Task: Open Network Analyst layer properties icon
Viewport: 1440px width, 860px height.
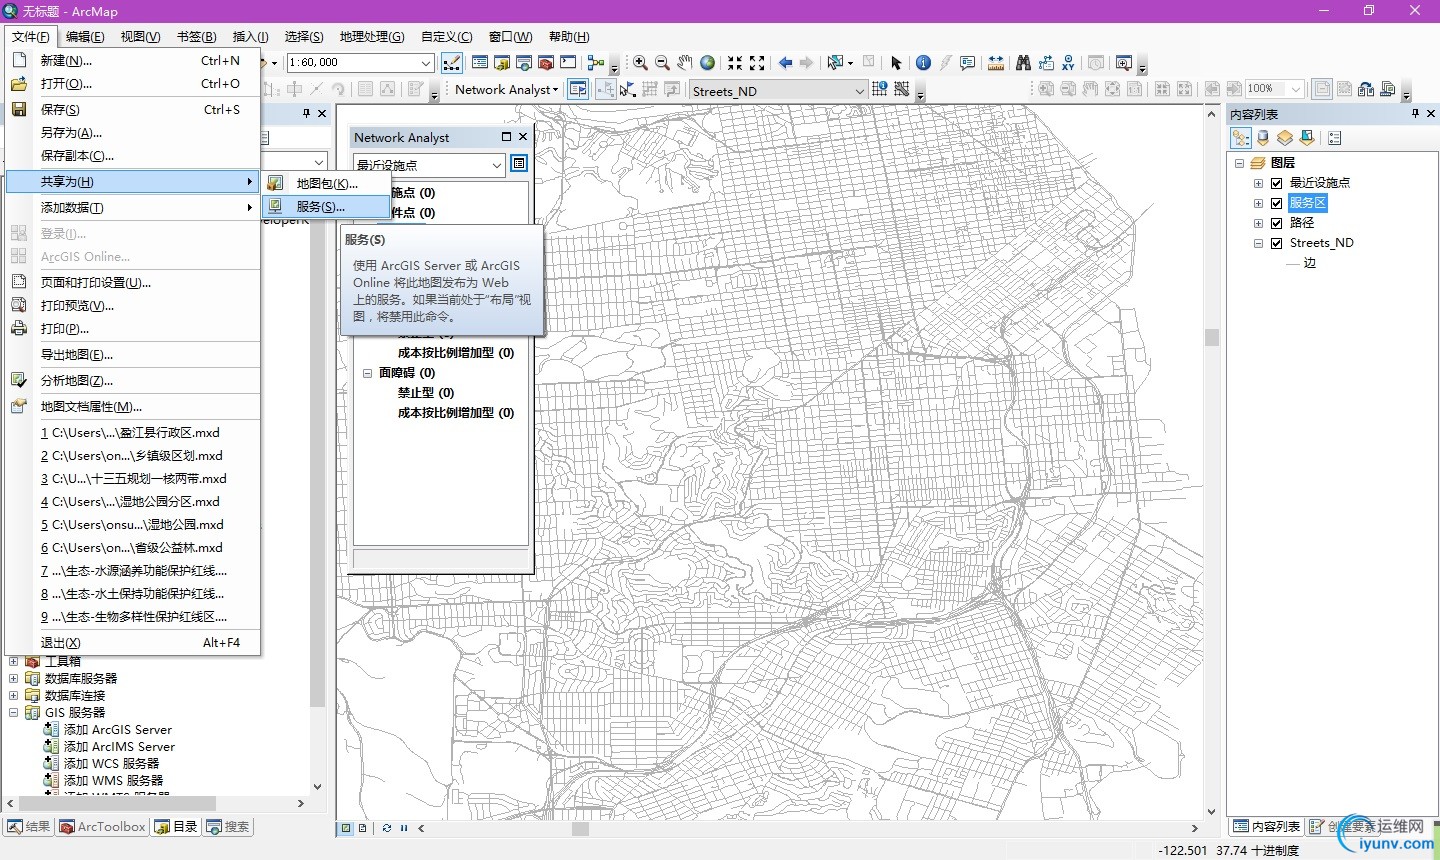Action: [x=519, y=164]
